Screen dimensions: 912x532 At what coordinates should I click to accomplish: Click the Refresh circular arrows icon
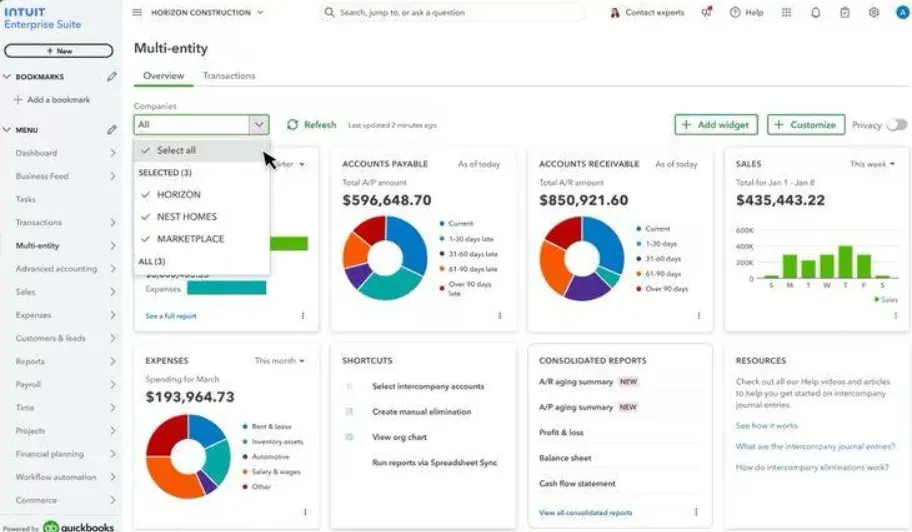pos(293,124)
